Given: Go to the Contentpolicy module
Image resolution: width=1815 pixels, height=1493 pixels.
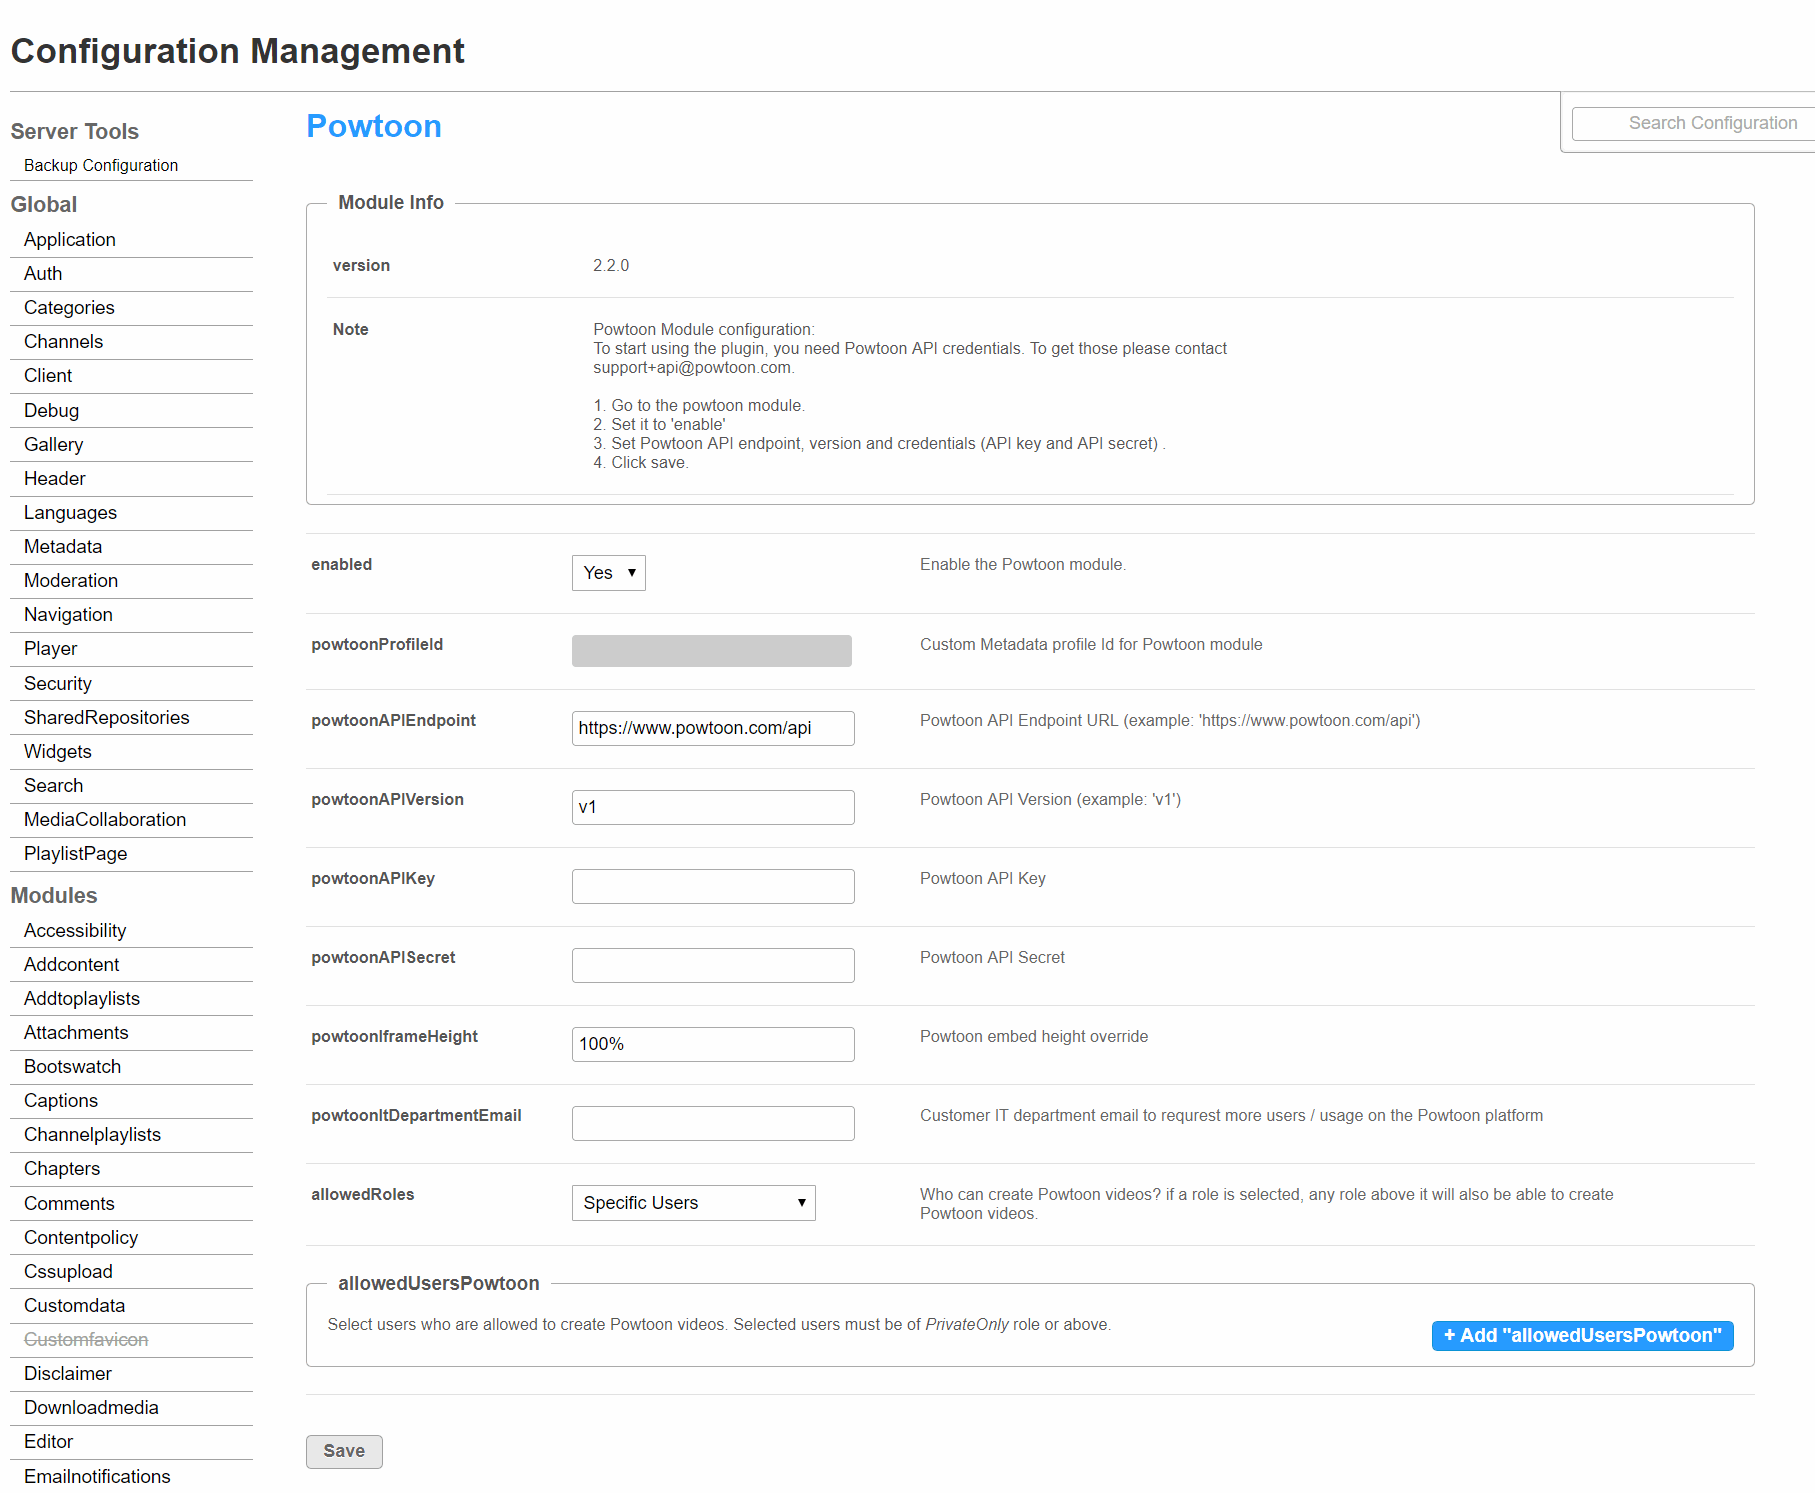Looking at the screenshot, I should pos(81,1238).
